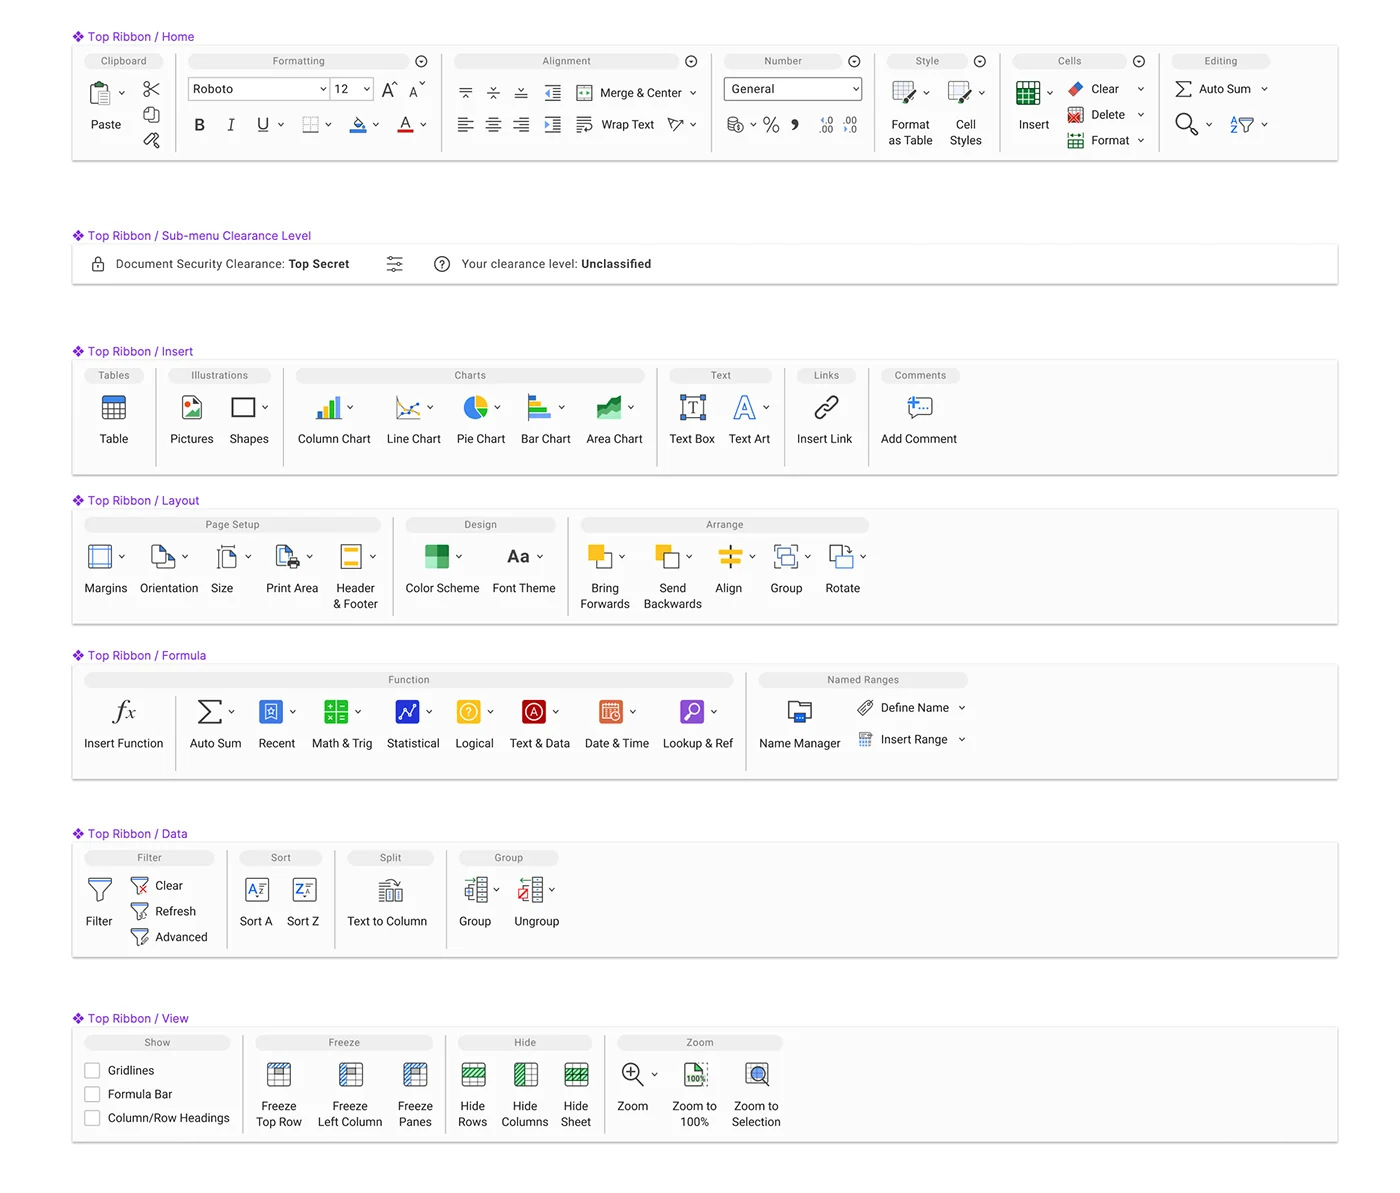
Task: Click the Paste clipboard icon
Action: point(100,93)
